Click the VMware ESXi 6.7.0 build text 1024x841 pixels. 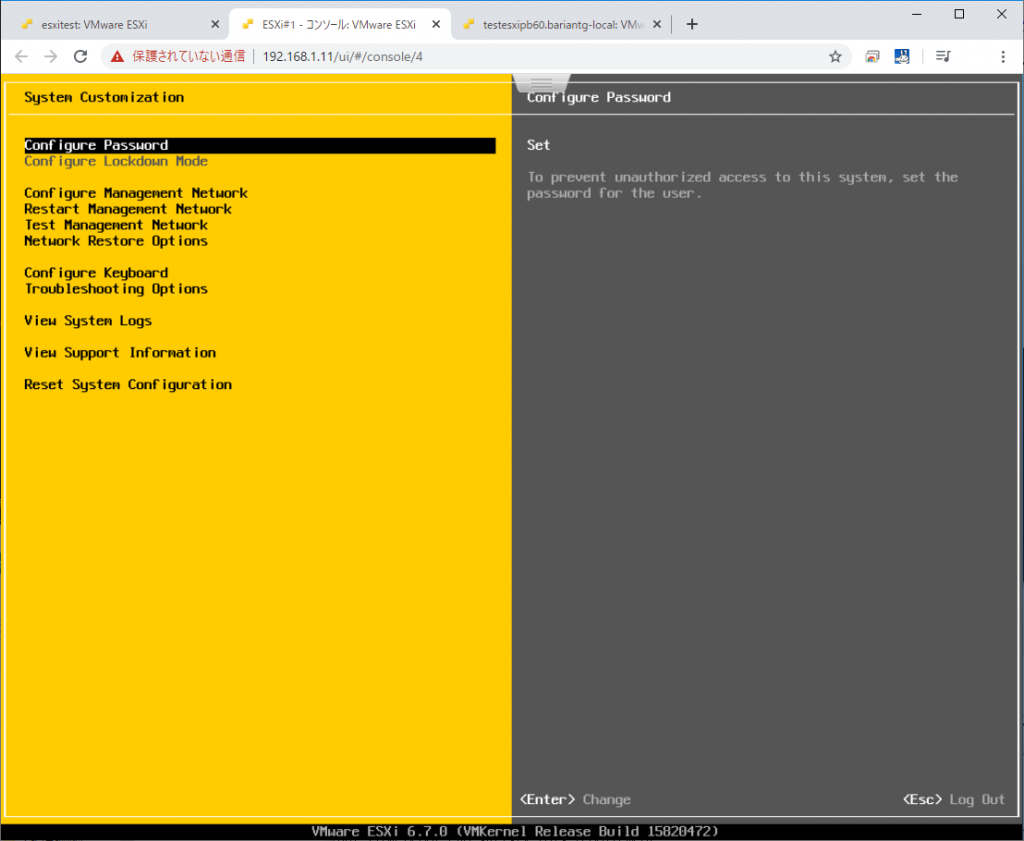click(x=515, y=831)
